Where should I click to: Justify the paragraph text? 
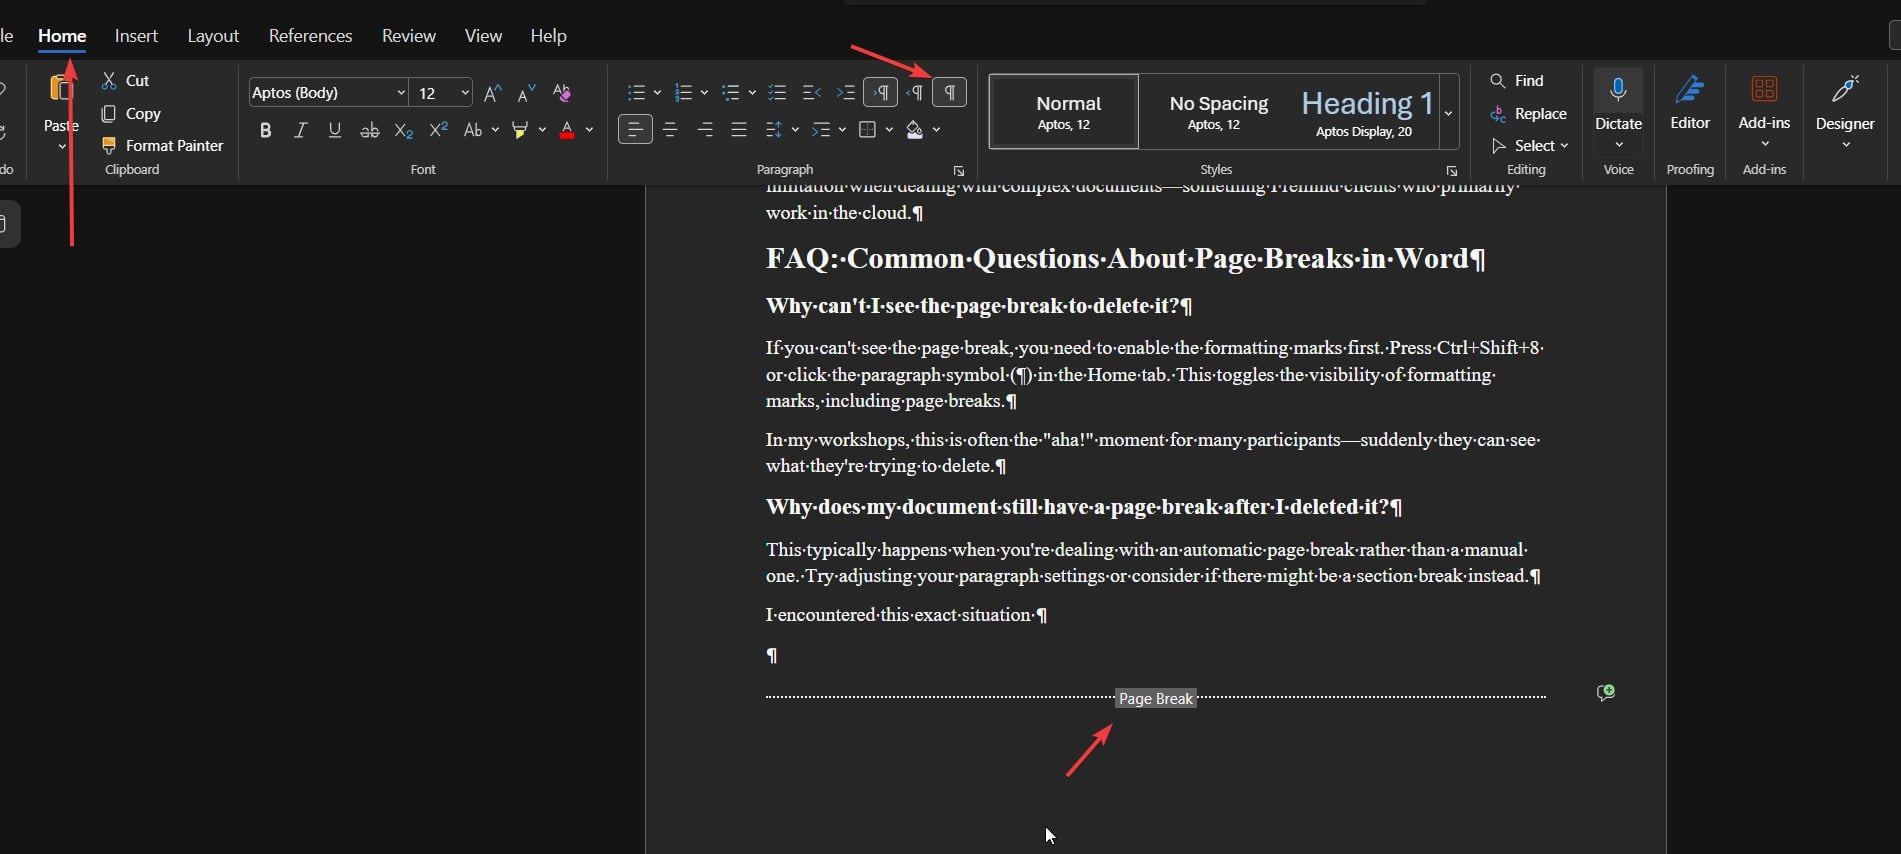pos(739,130)
